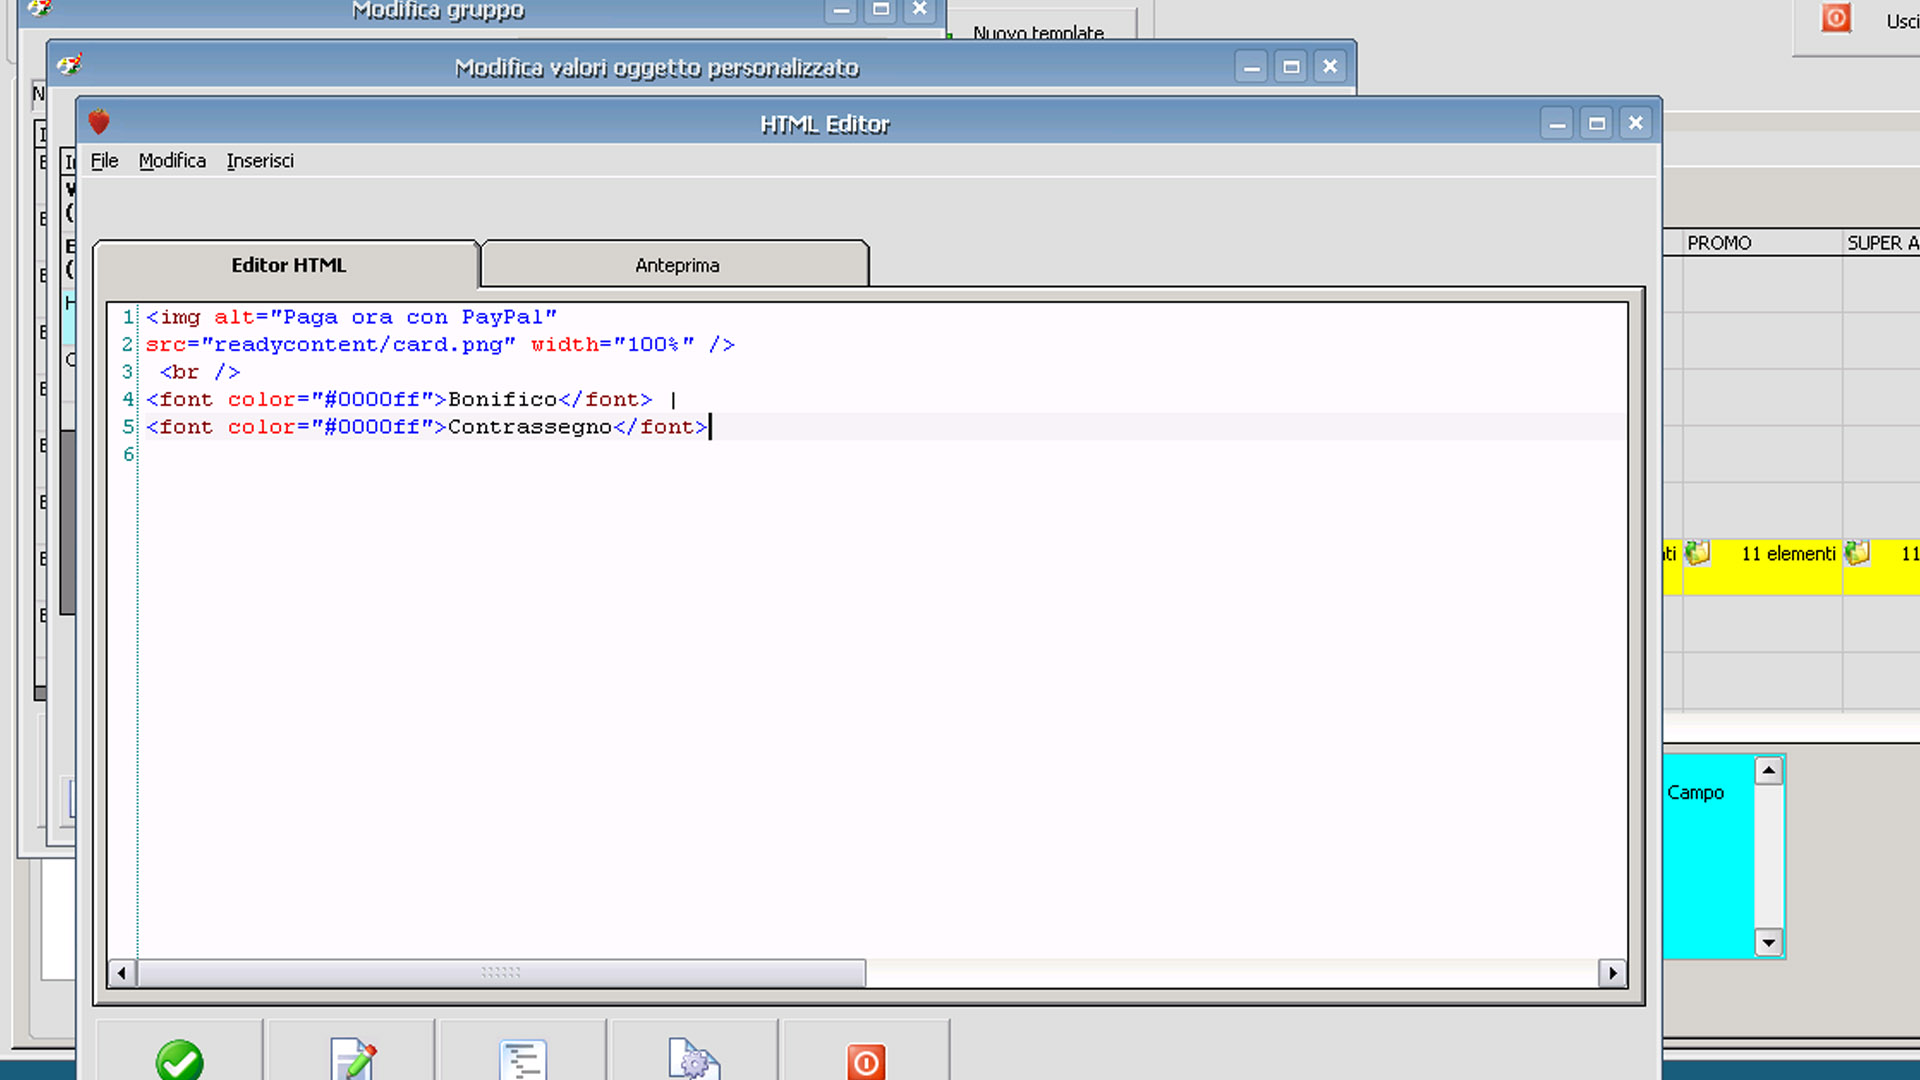Click the down arrow of the Campo panel scrollbar
The height and width of the screenshot is (1080, 1920).
pos(1768,942)
